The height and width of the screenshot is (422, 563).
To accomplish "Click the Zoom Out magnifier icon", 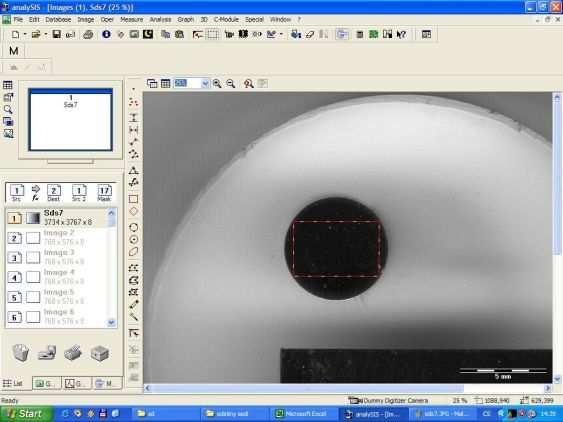I will click(x=231, y=84).
